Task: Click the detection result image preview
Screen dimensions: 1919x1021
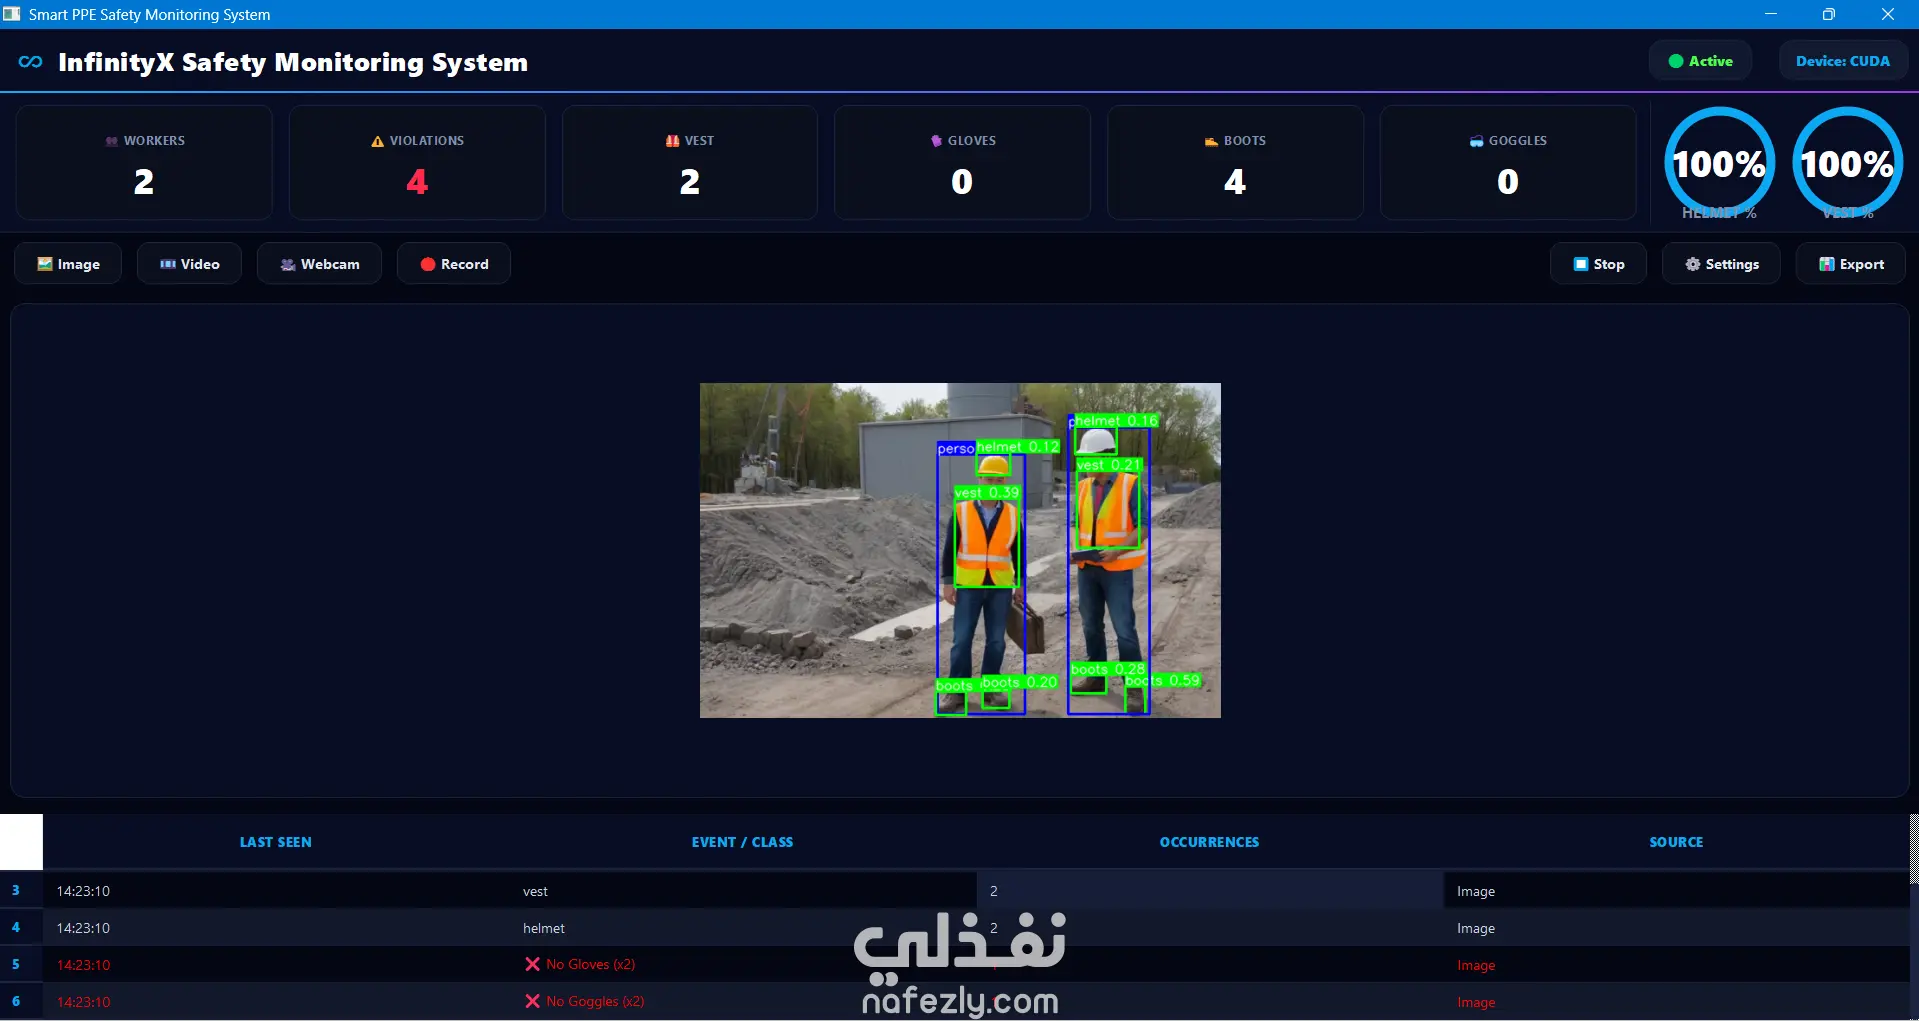Action: point(960,550)
